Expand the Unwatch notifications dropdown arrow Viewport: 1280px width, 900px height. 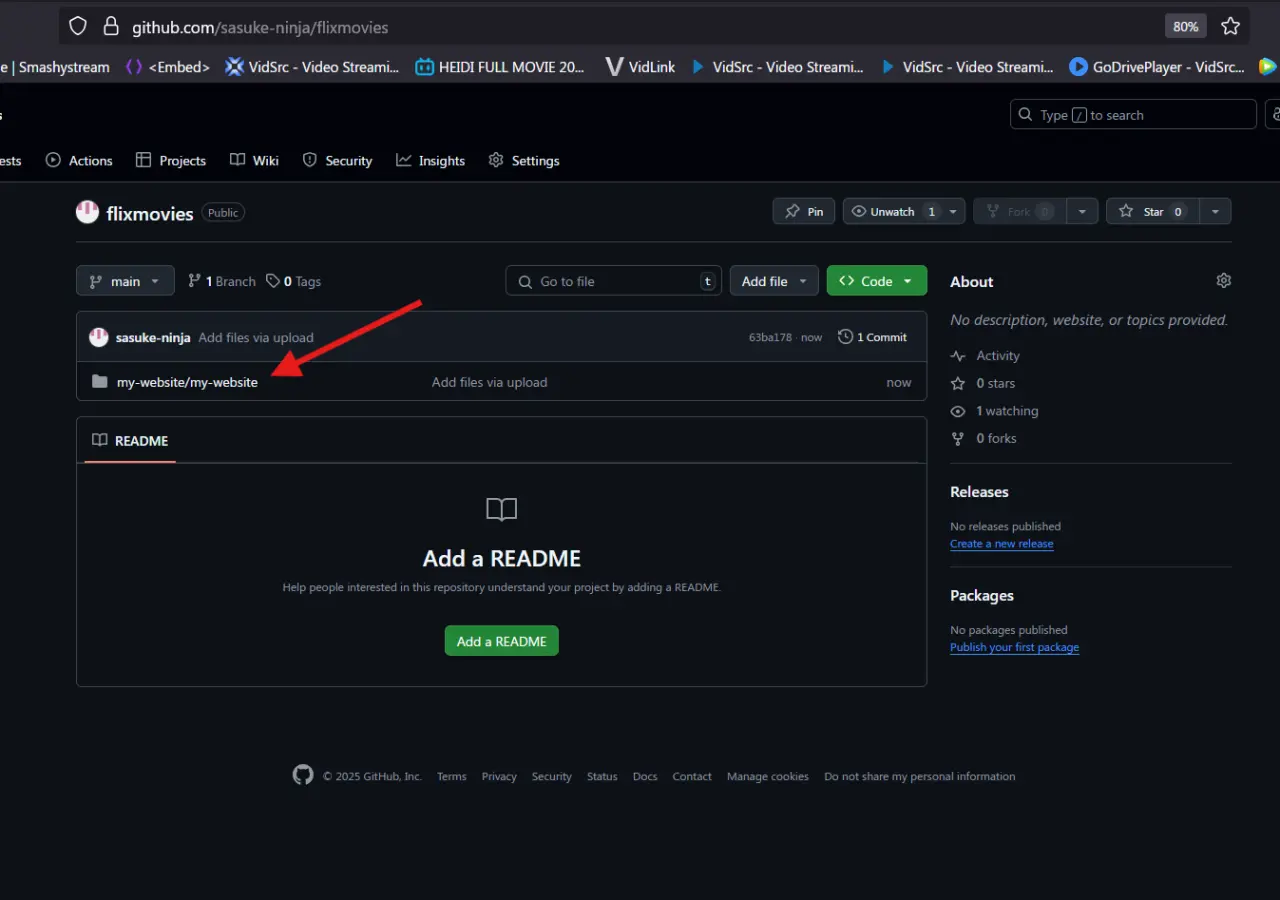[x=953, y=211]
